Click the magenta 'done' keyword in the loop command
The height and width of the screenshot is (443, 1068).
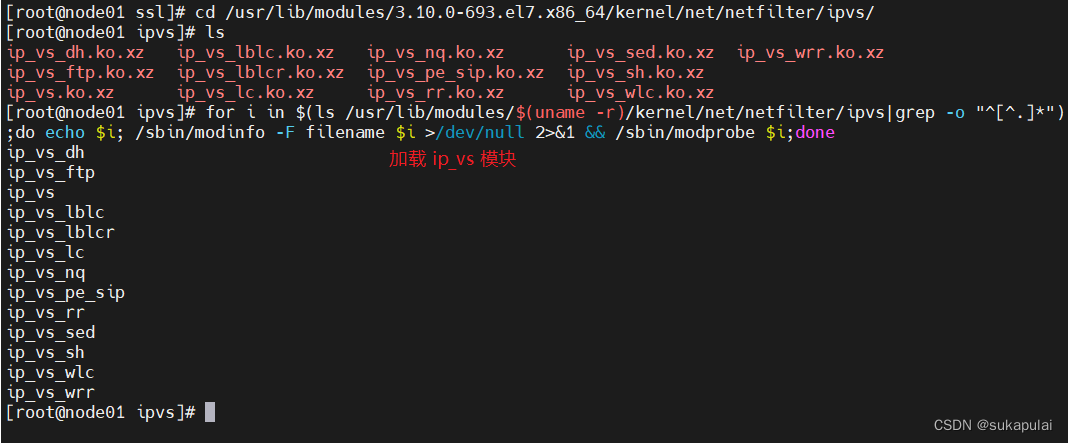tap(815, 132)
